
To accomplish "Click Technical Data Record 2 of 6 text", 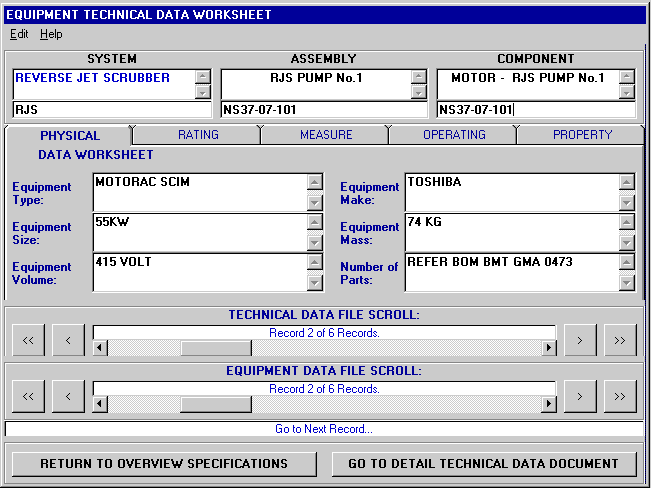I will [324, 333].
